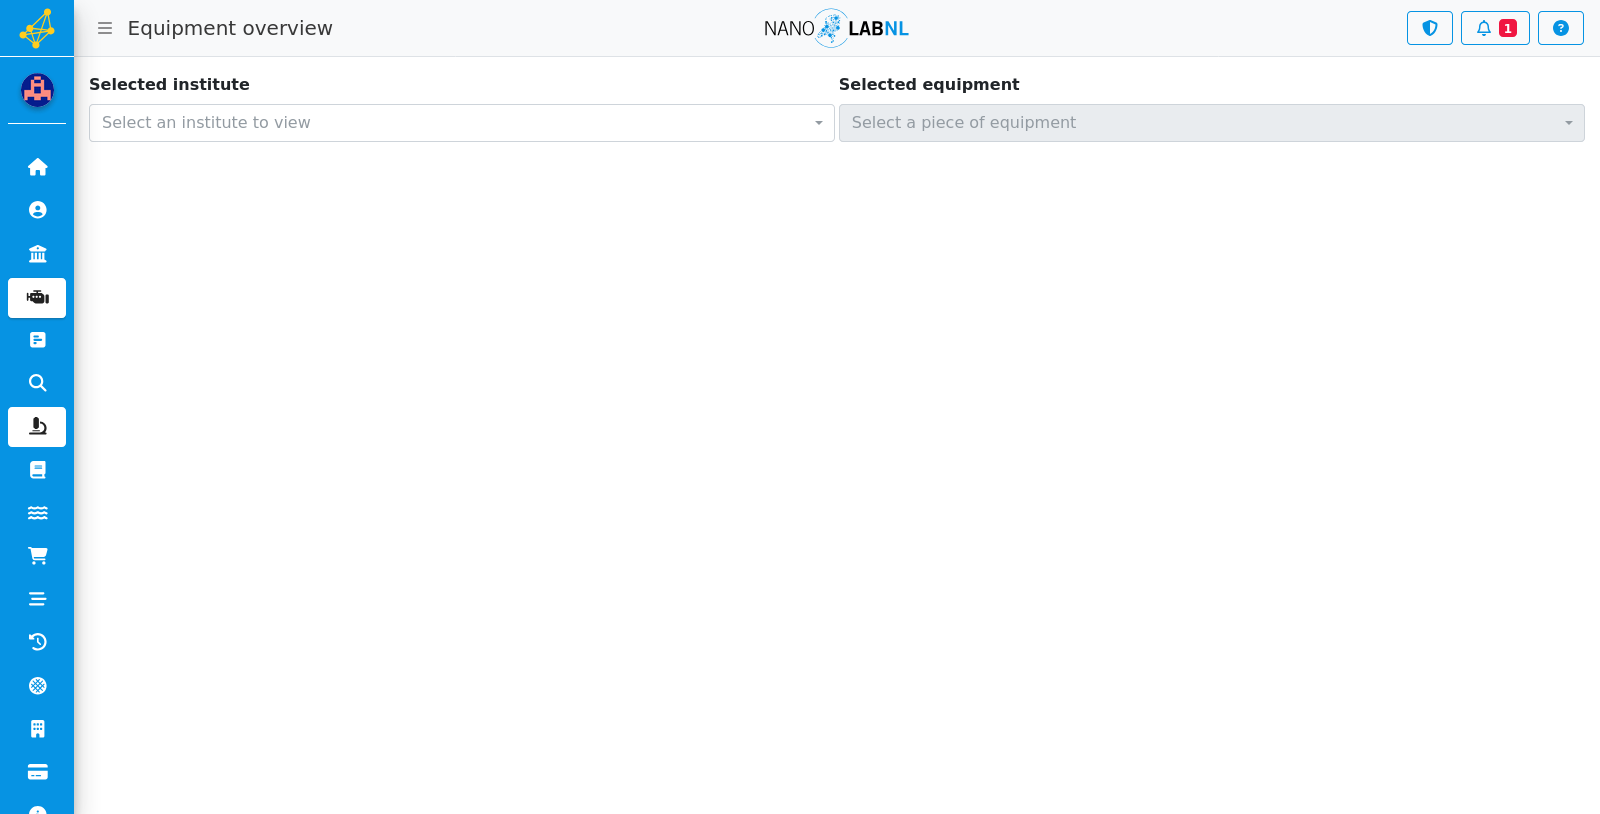Click the round crosshatched circle icon in sidebar

37,686
